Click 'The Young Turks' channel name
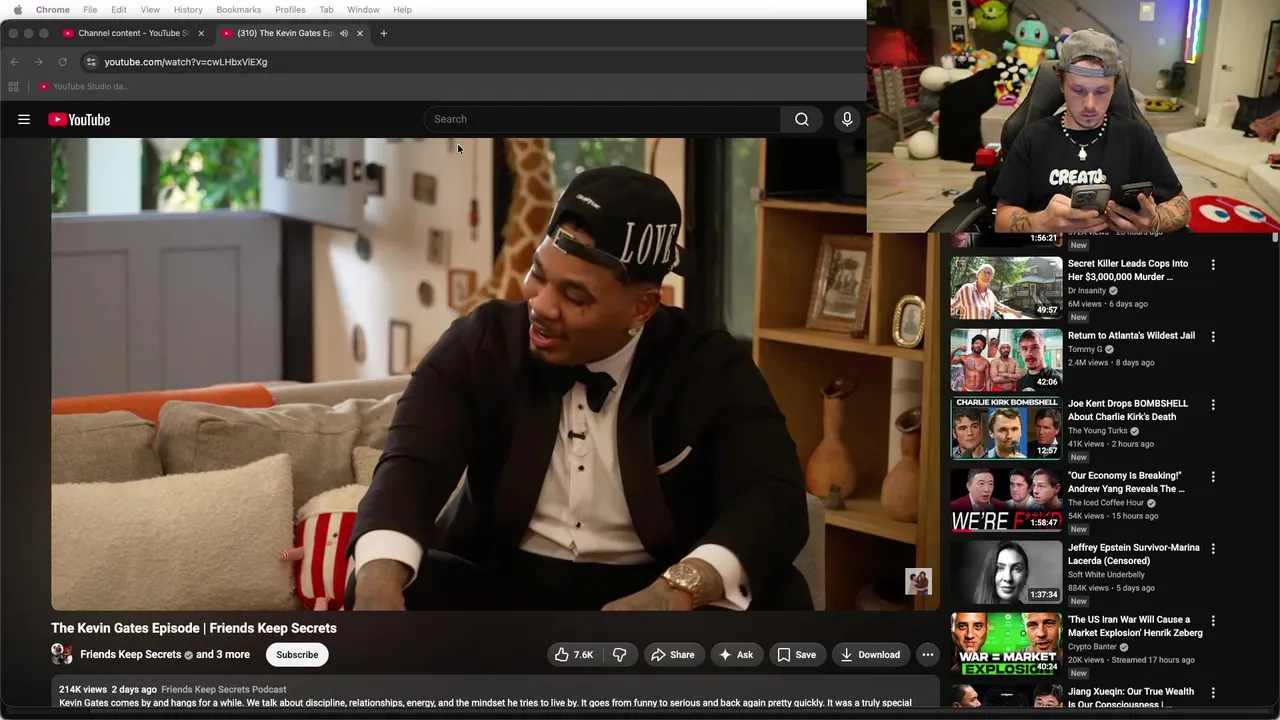Screen dimensions: 1280x720 click(1097, 431)
